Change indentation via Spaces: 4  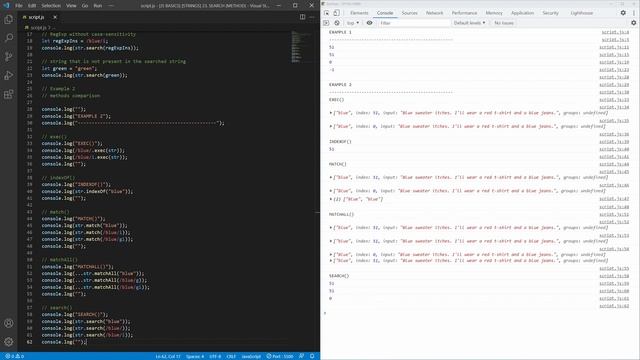click(x=195, y=356)
